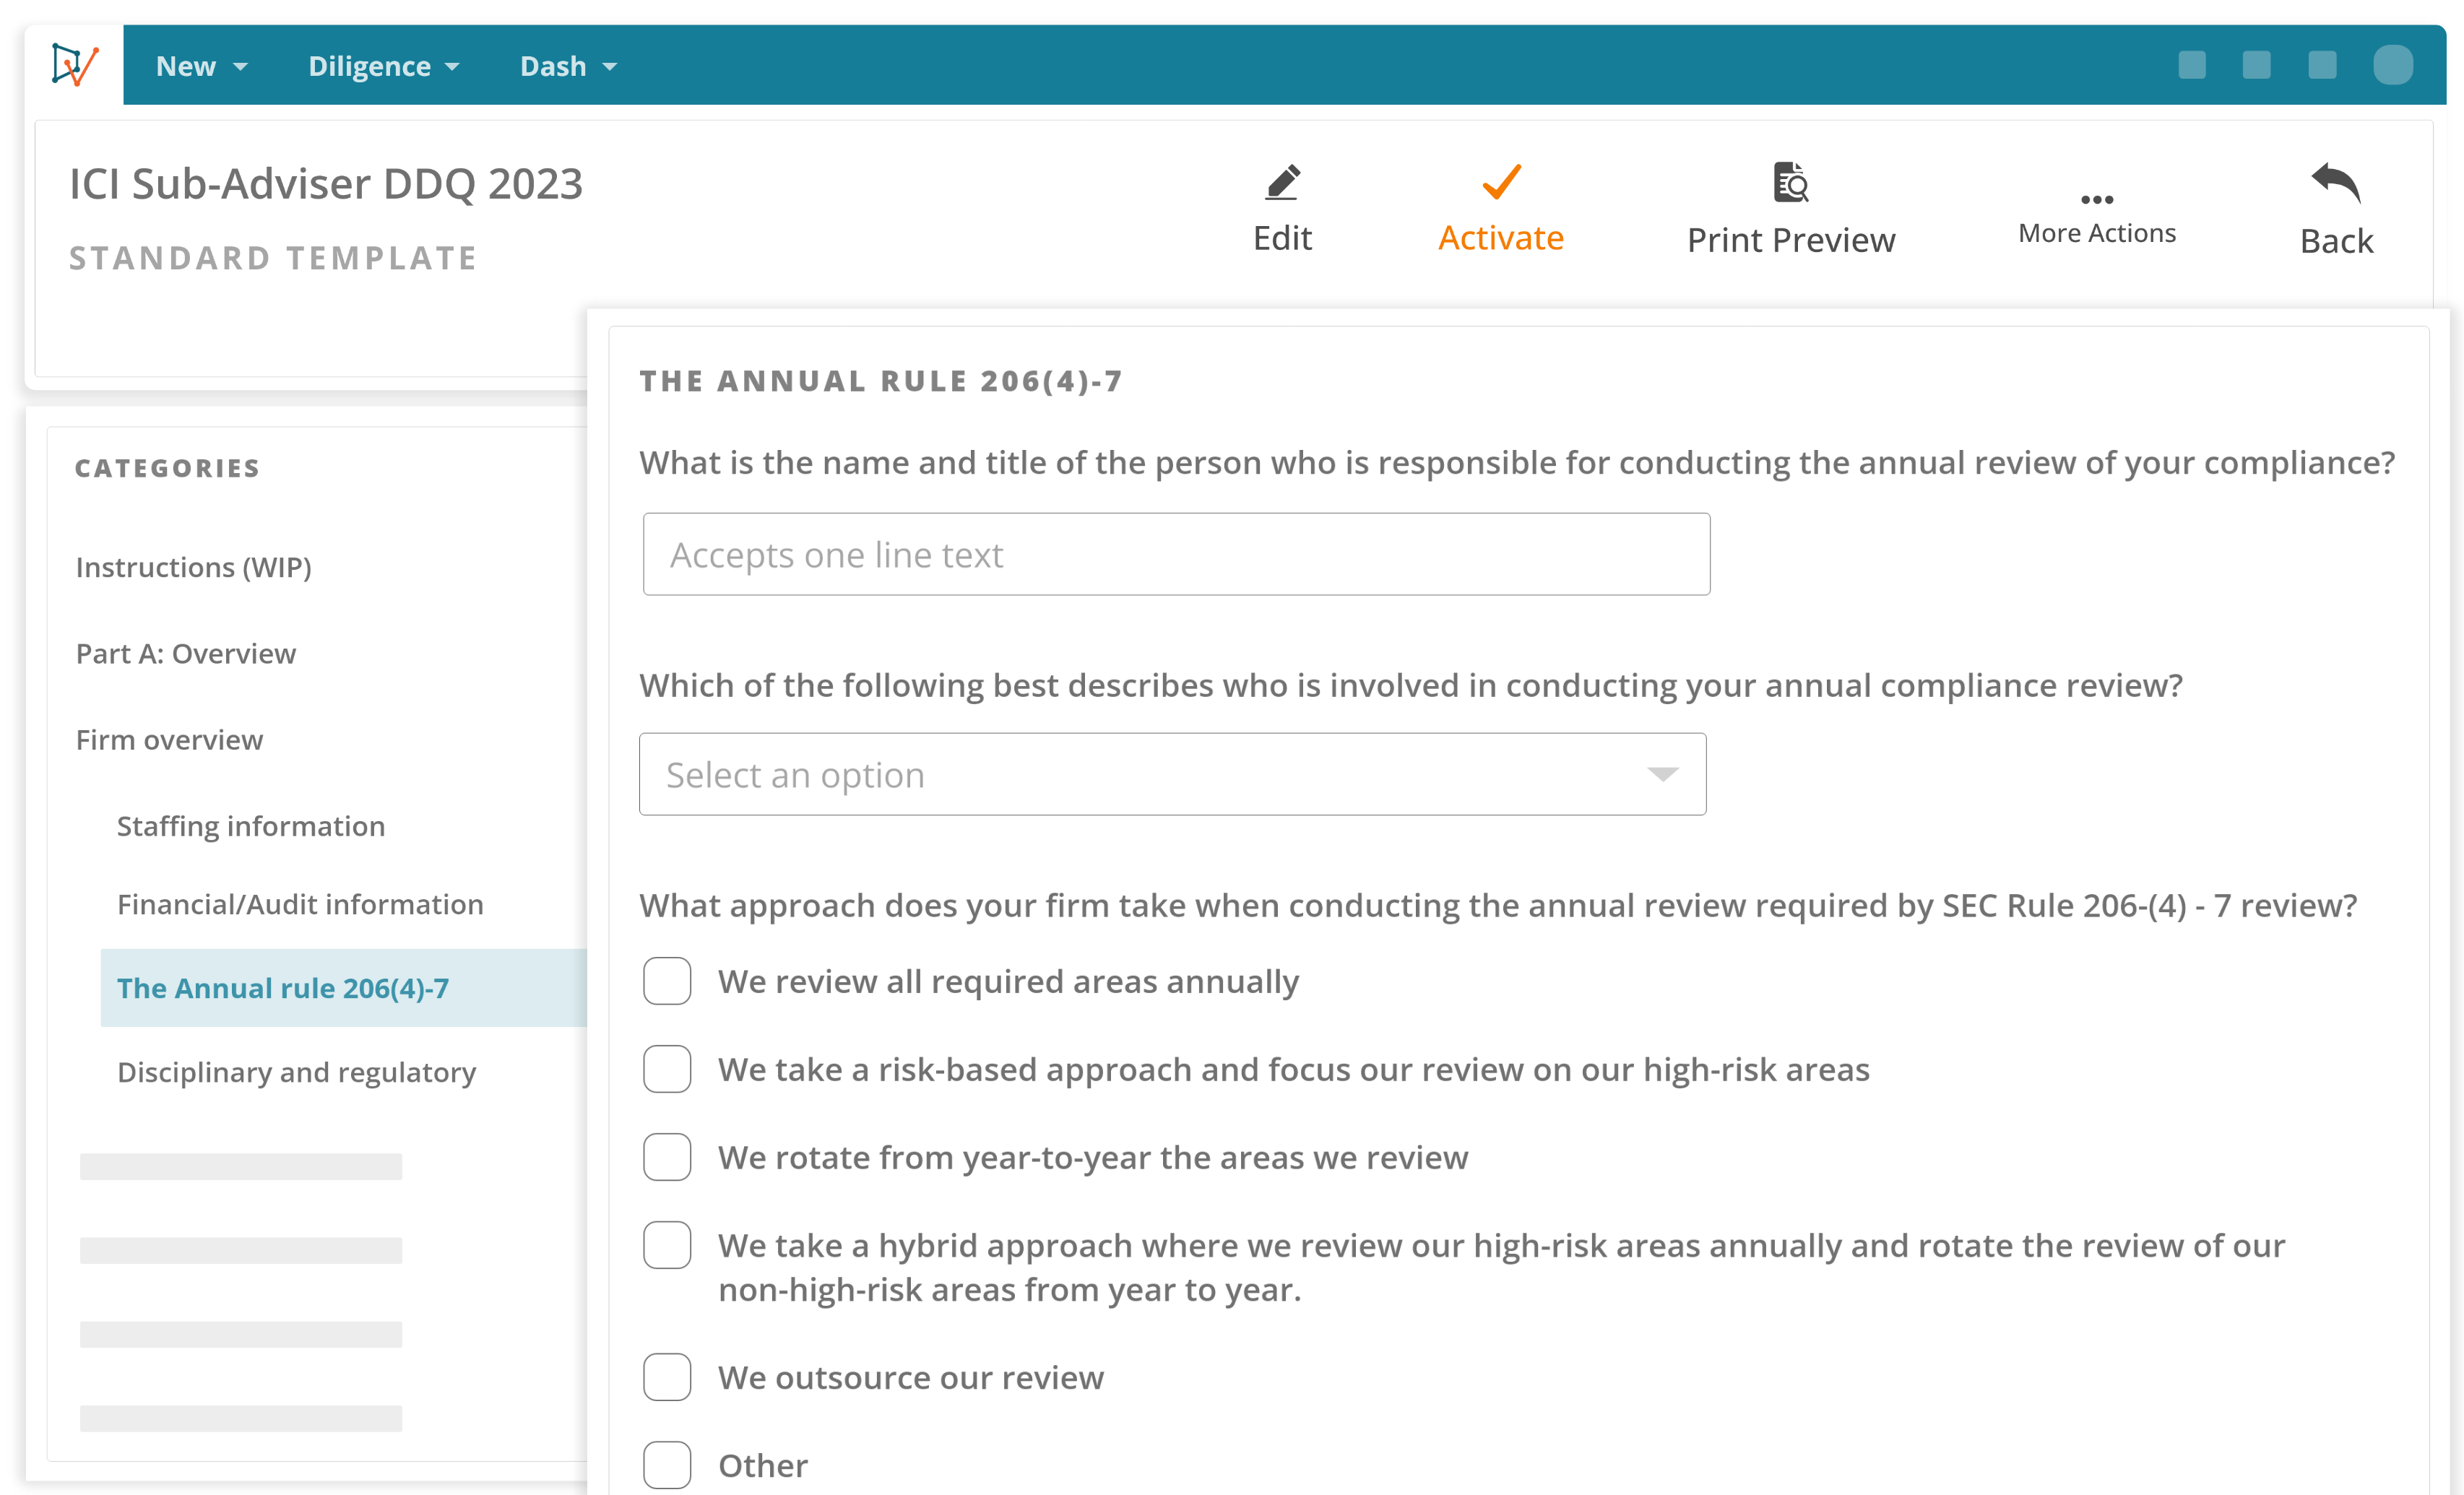Click the app logo icon
This screenshot has width=2464, height=1495.
tap(75, 65)
